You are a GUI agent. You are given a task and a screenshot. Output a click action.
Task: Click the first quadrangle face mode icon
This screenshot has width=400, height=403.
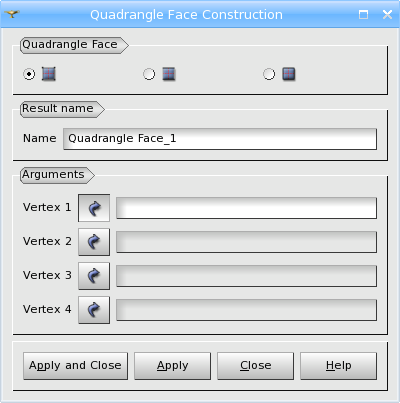[x=49, y=74]
